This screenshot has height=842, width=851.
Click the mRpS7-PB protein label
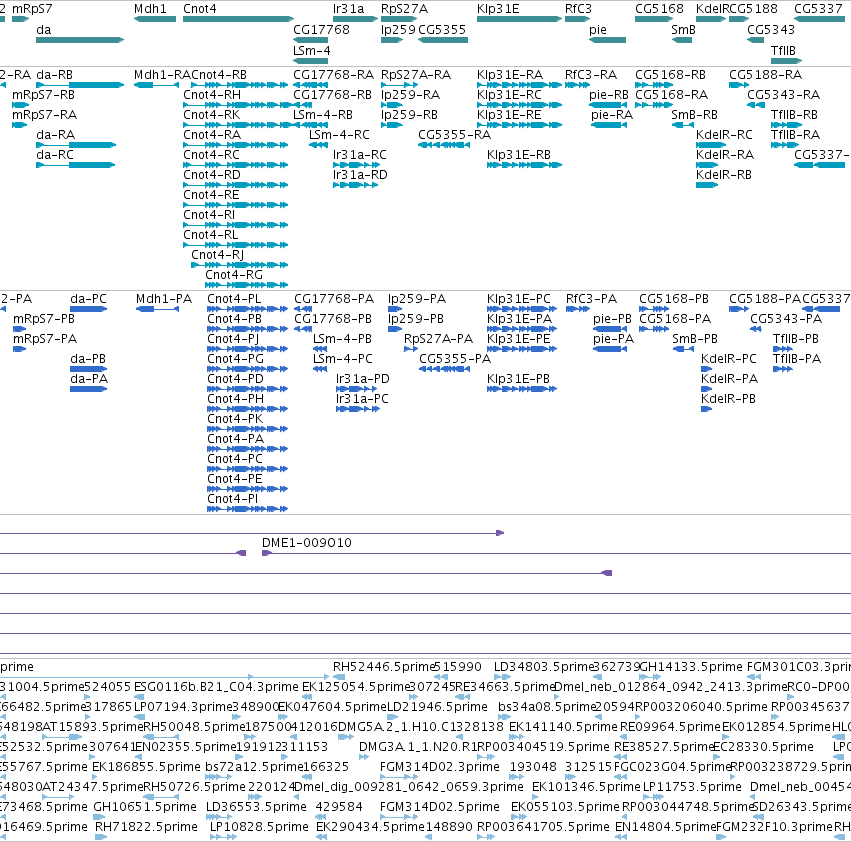click(x=44, y=319)
